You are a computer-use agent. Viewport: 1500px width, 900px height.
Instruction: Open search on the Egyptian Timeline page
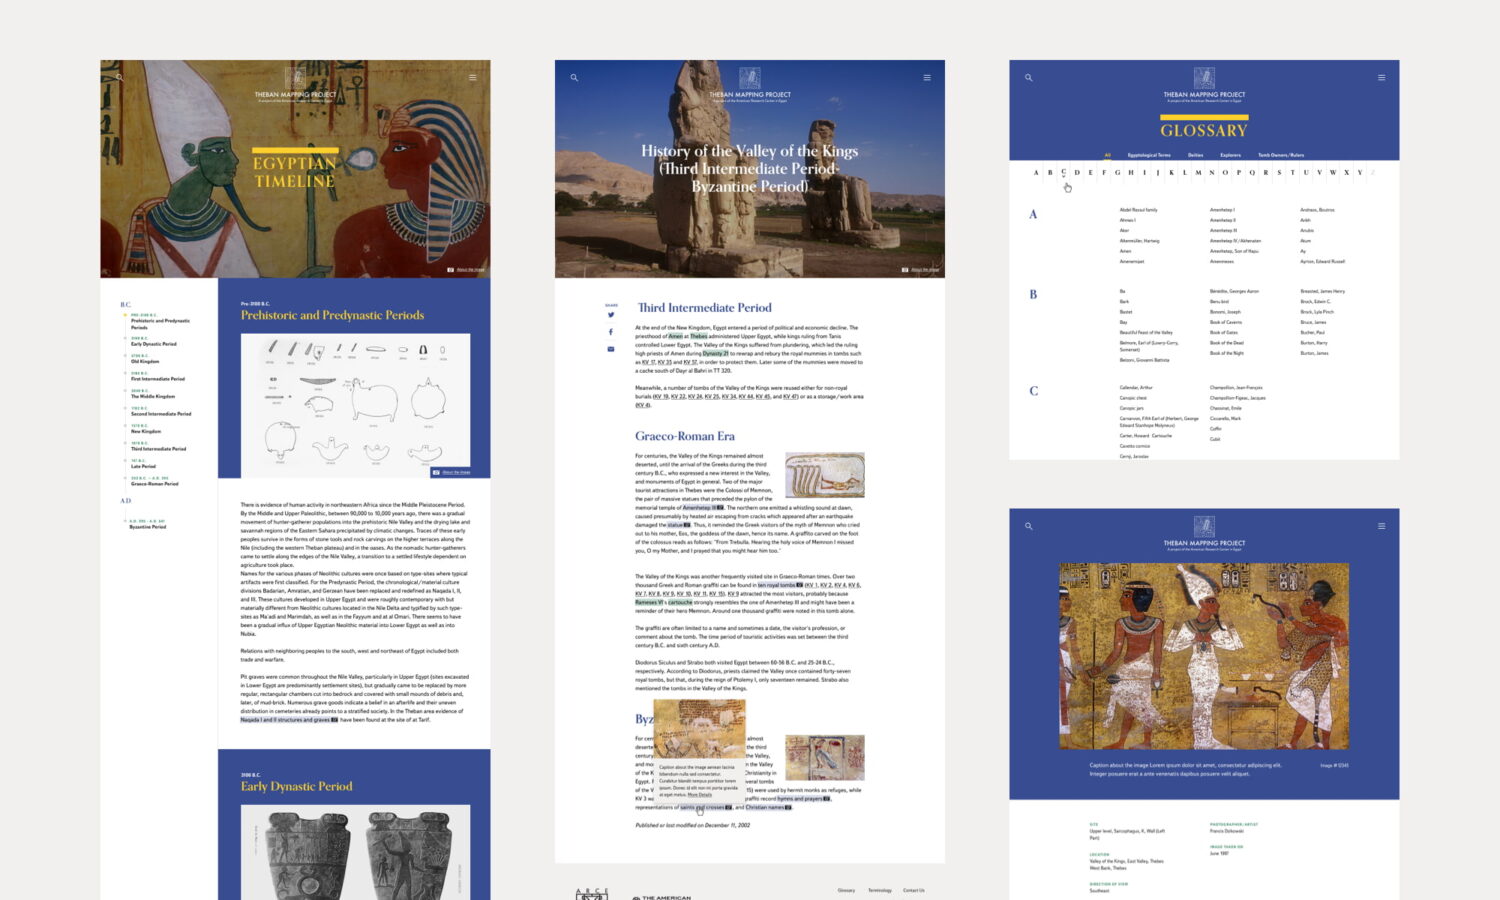tap(121, 77)
